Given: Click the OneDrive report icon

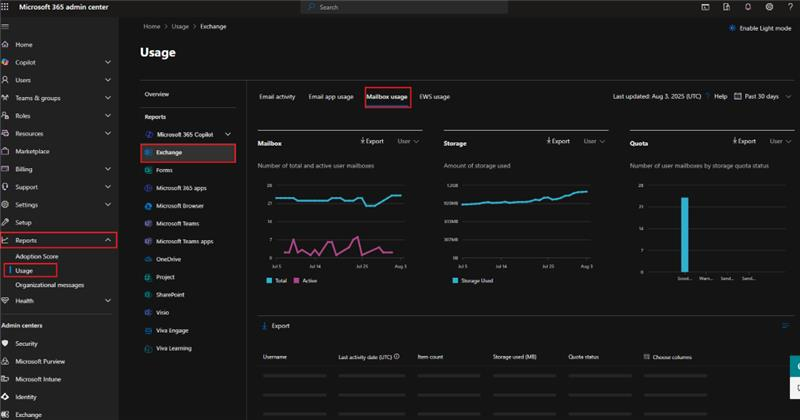Looking at the screenshot, I should (148, 259).
